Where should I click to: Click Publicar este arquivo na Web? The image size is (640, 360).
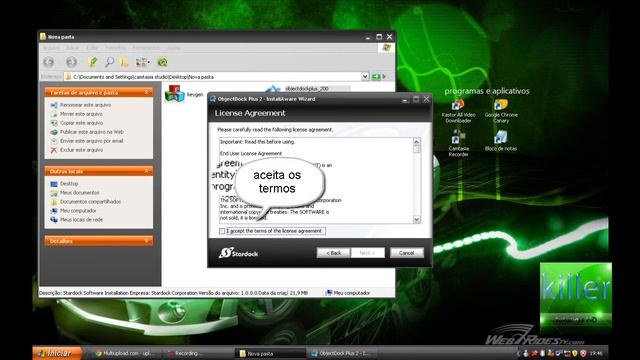pyautogui.click(x=91, y=132)
